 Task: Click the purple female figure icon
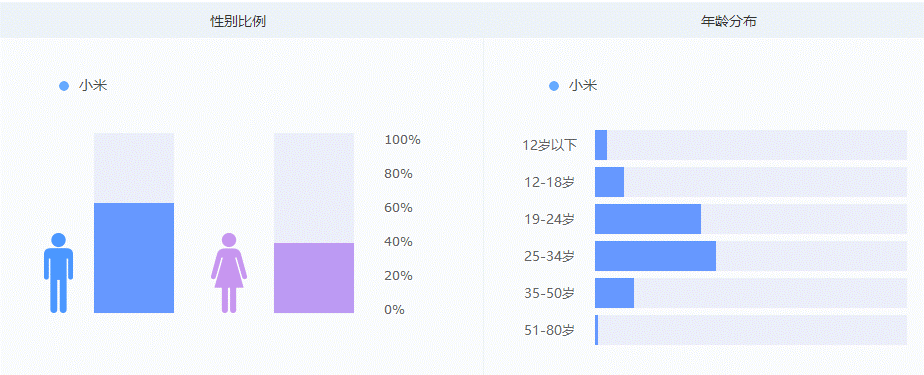[229, 272]
